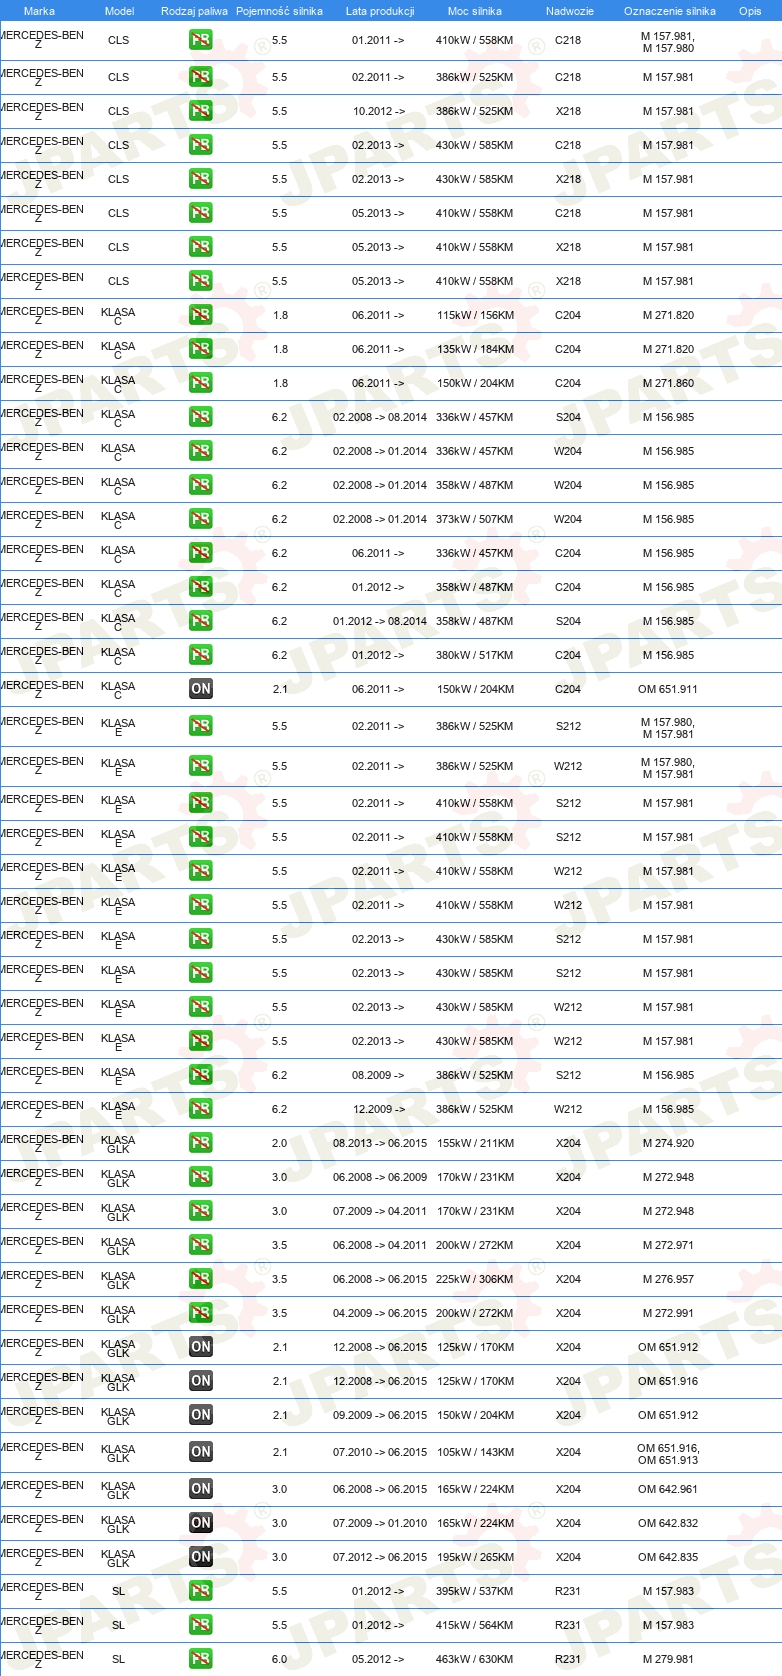The image size is (782, 1676).
Task: Click the PB icon in the M 276.957 row
Action: pos(201,1279)
